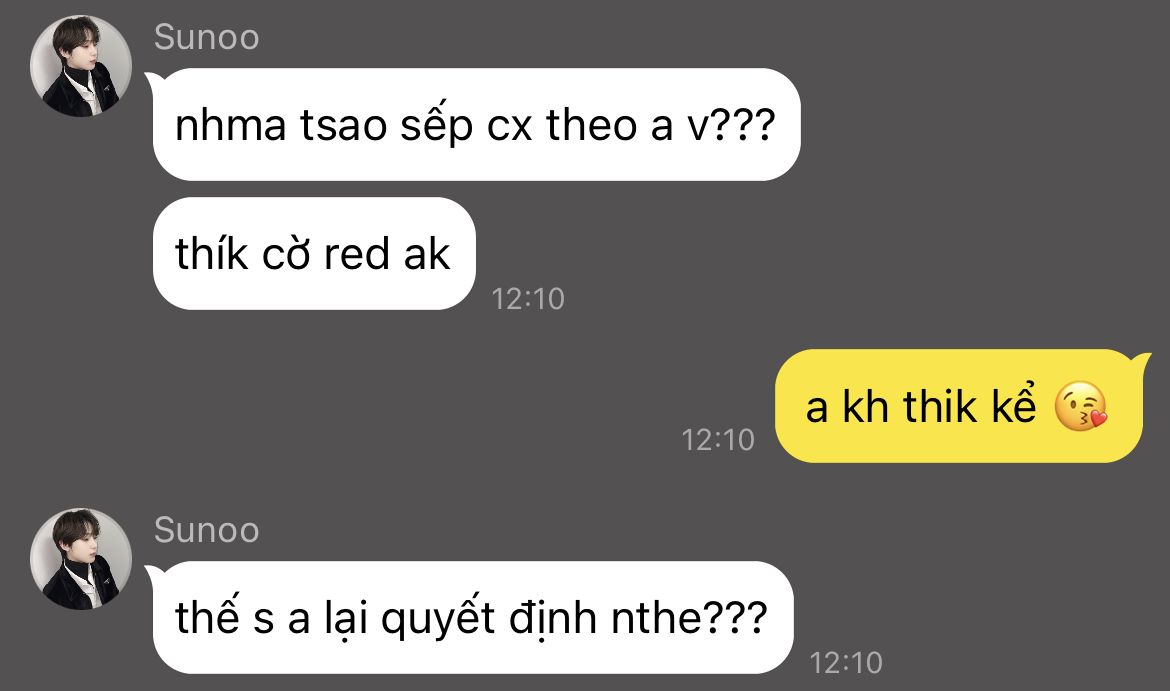Click the word "nhma" starting the first message
This screenshot has width=1170, height=691.
[x=231, y=125]
